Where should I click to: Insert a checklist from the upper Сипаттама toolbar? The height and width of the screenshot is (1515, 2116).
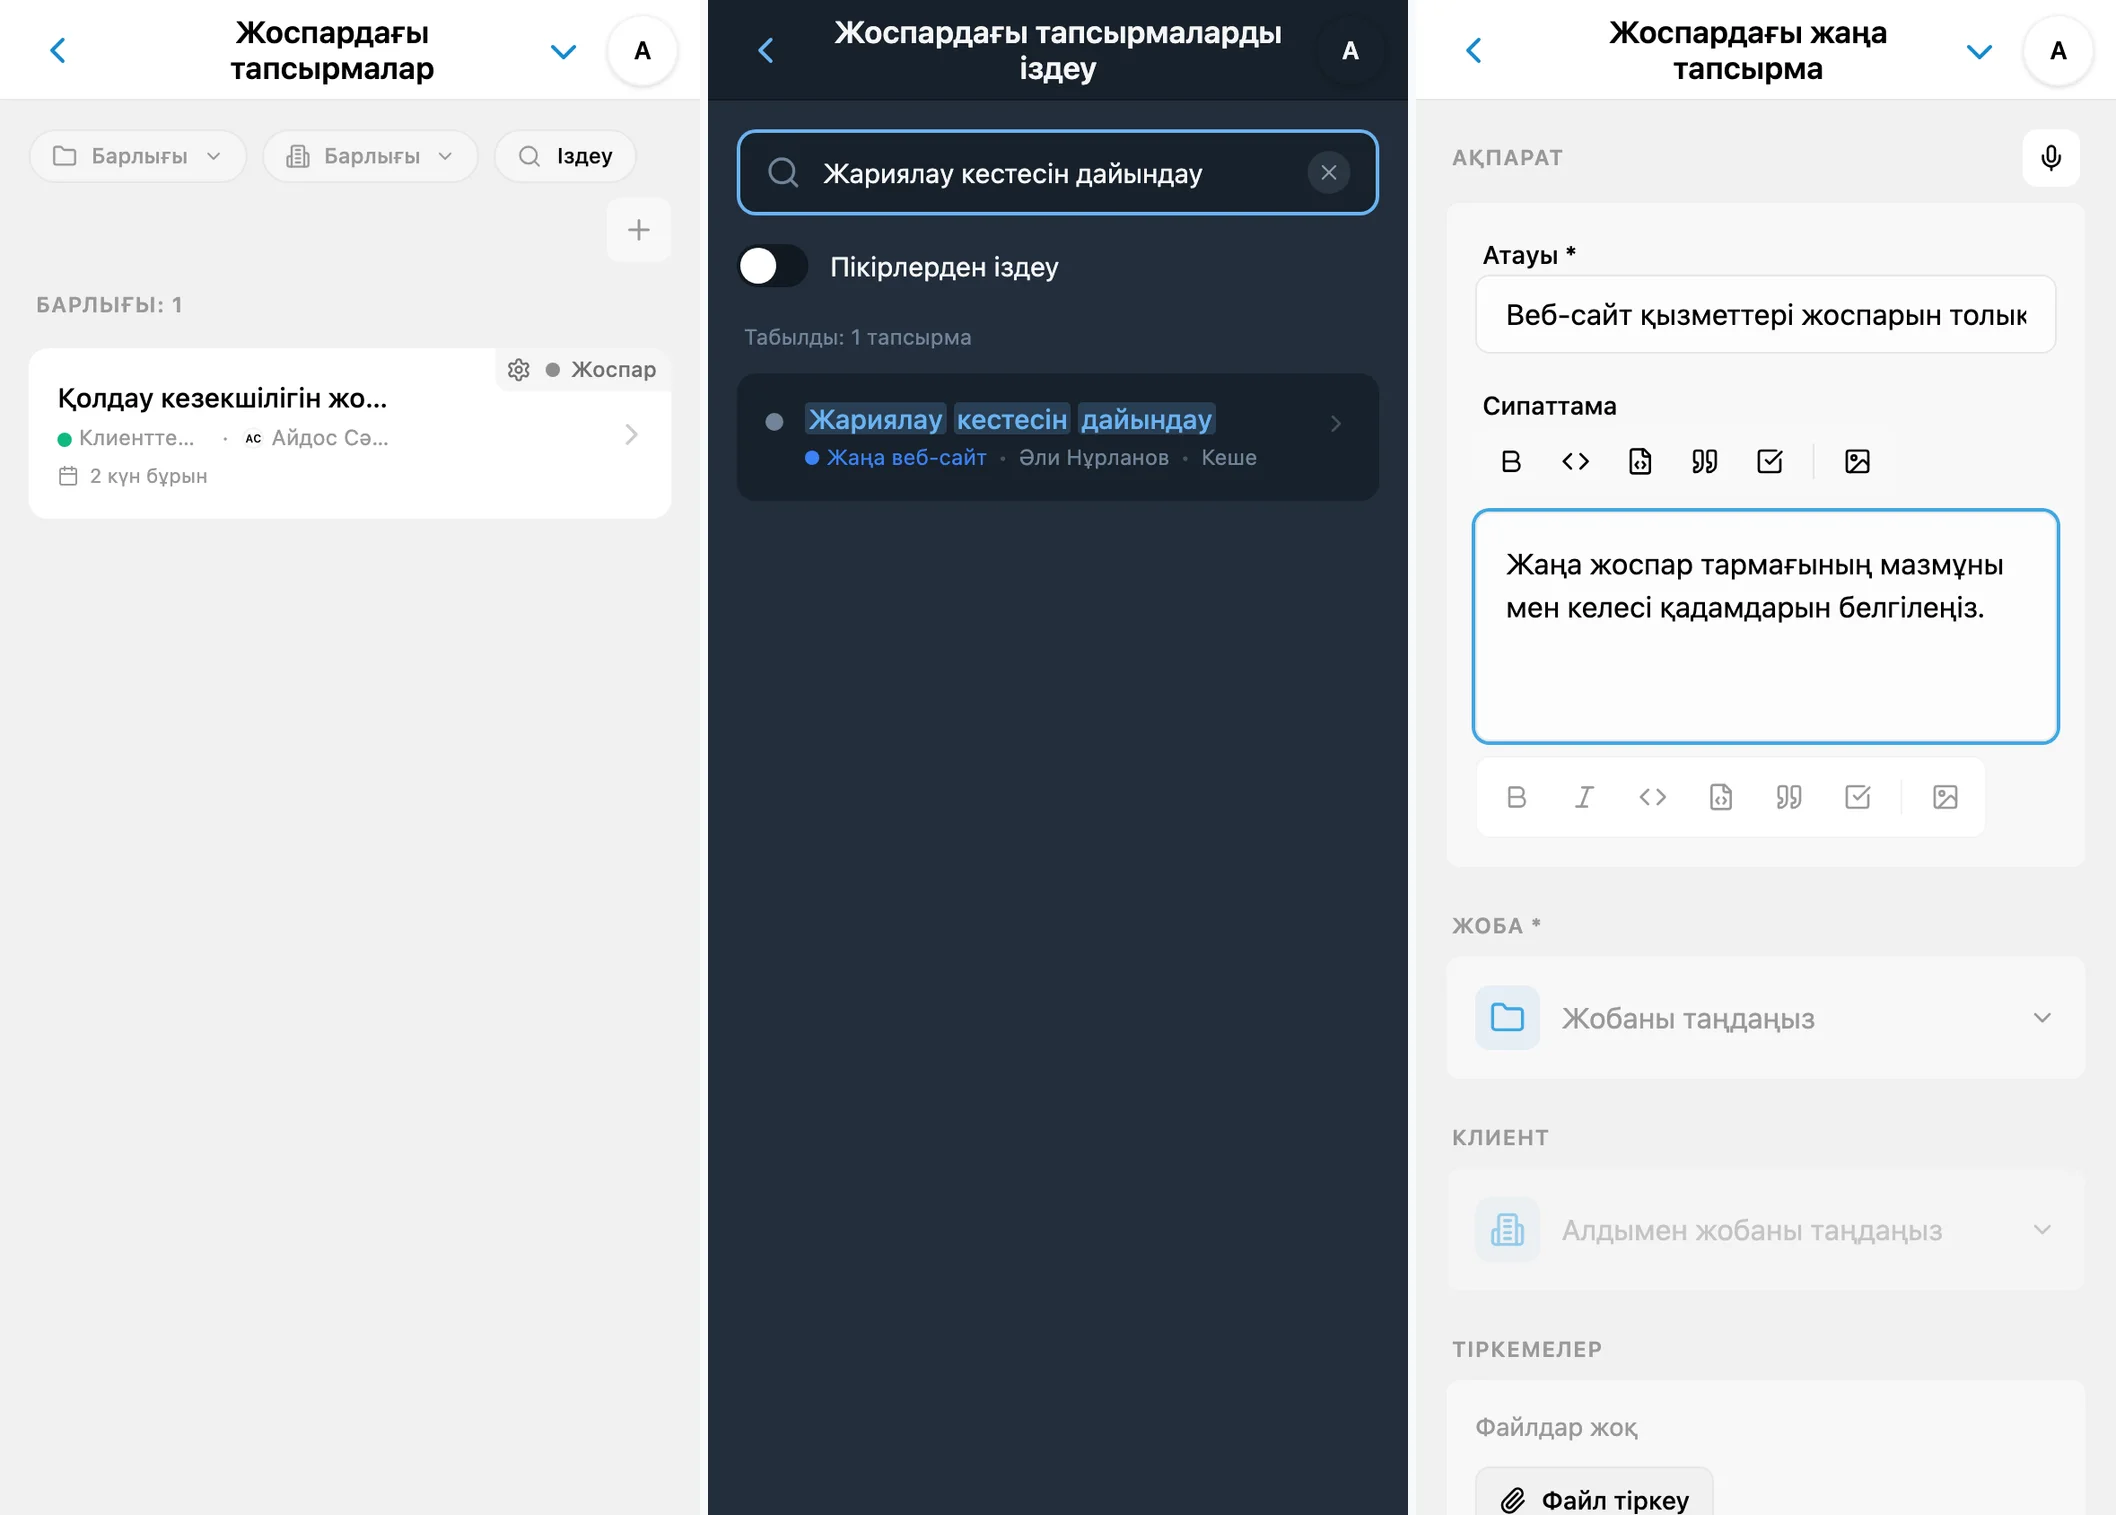coord(1770,461)
